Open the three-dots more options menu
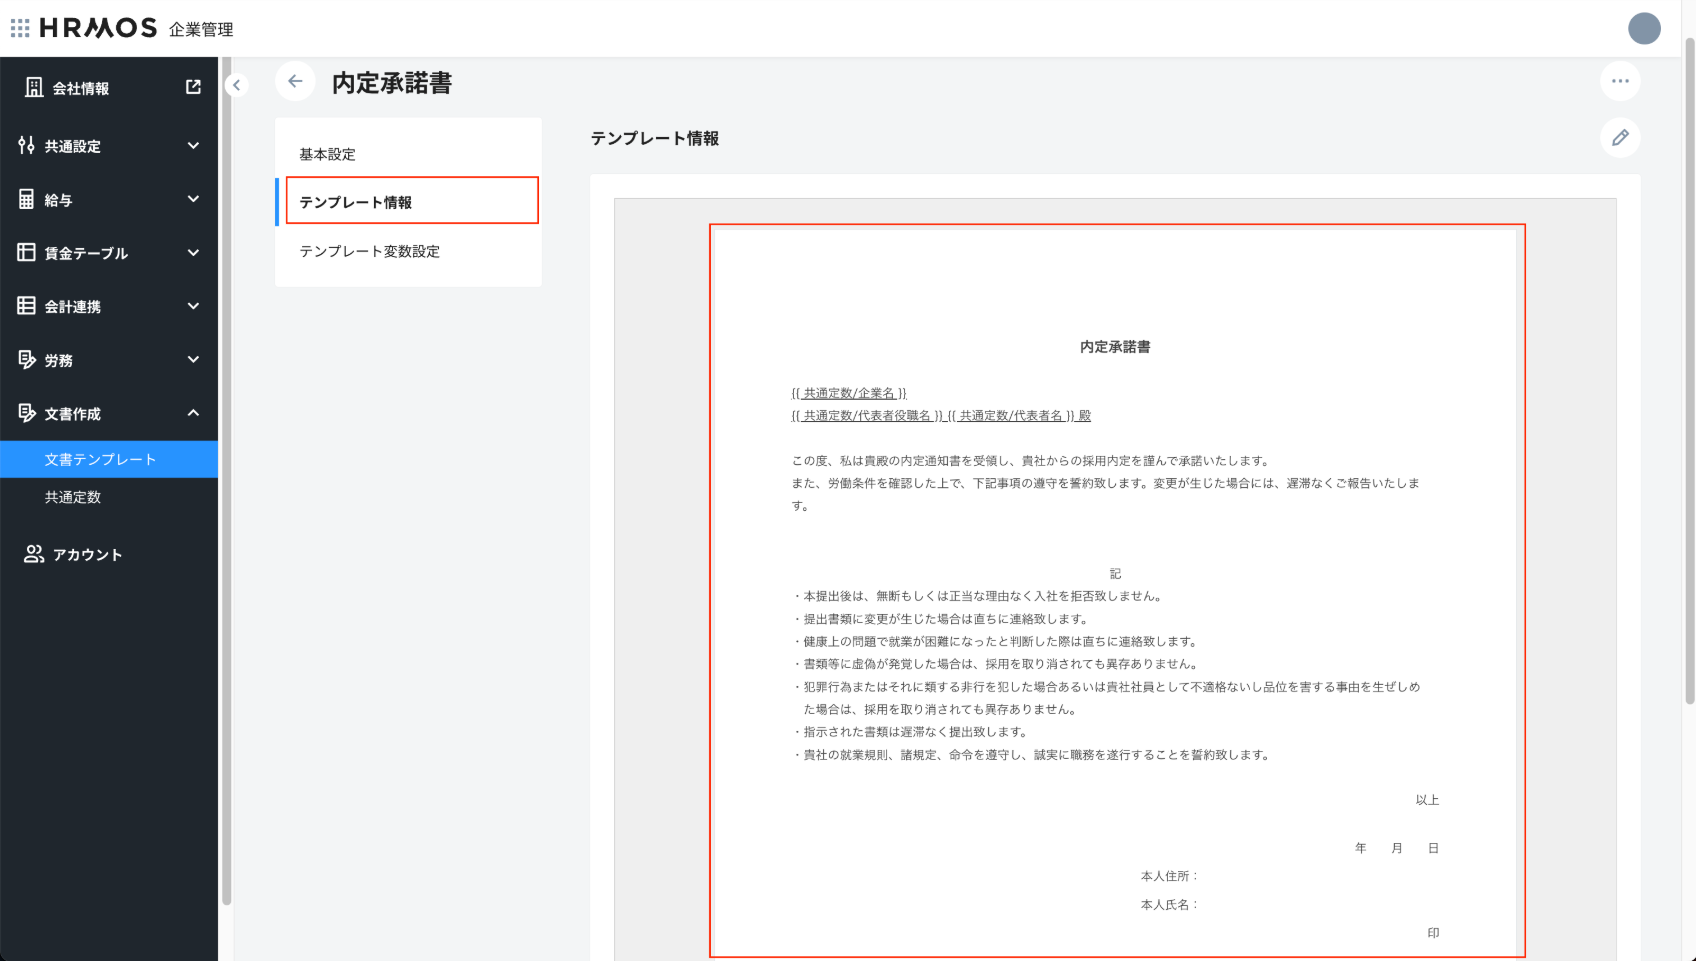 click(1619, 81)
